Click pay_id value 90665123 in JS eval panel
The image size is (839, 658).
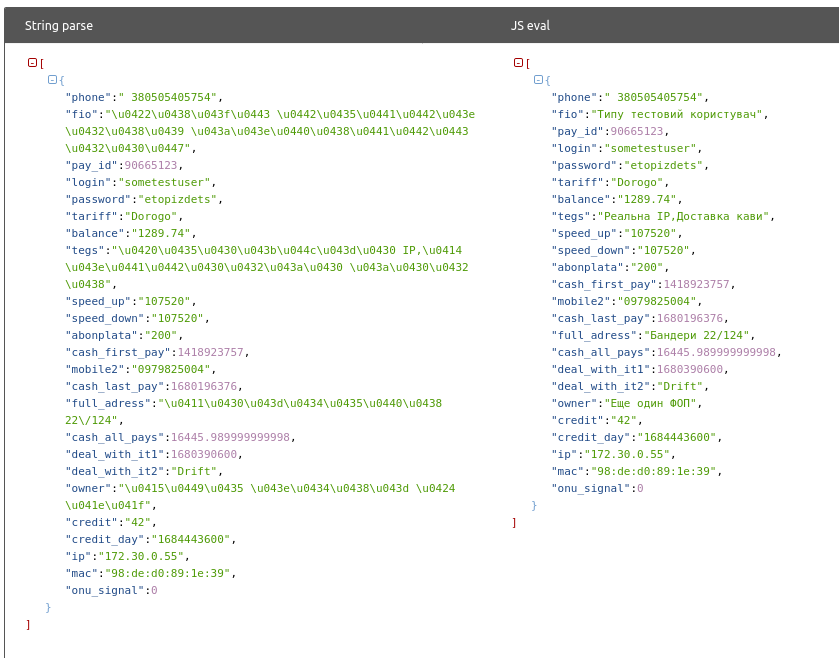click(x=636, y=131)
